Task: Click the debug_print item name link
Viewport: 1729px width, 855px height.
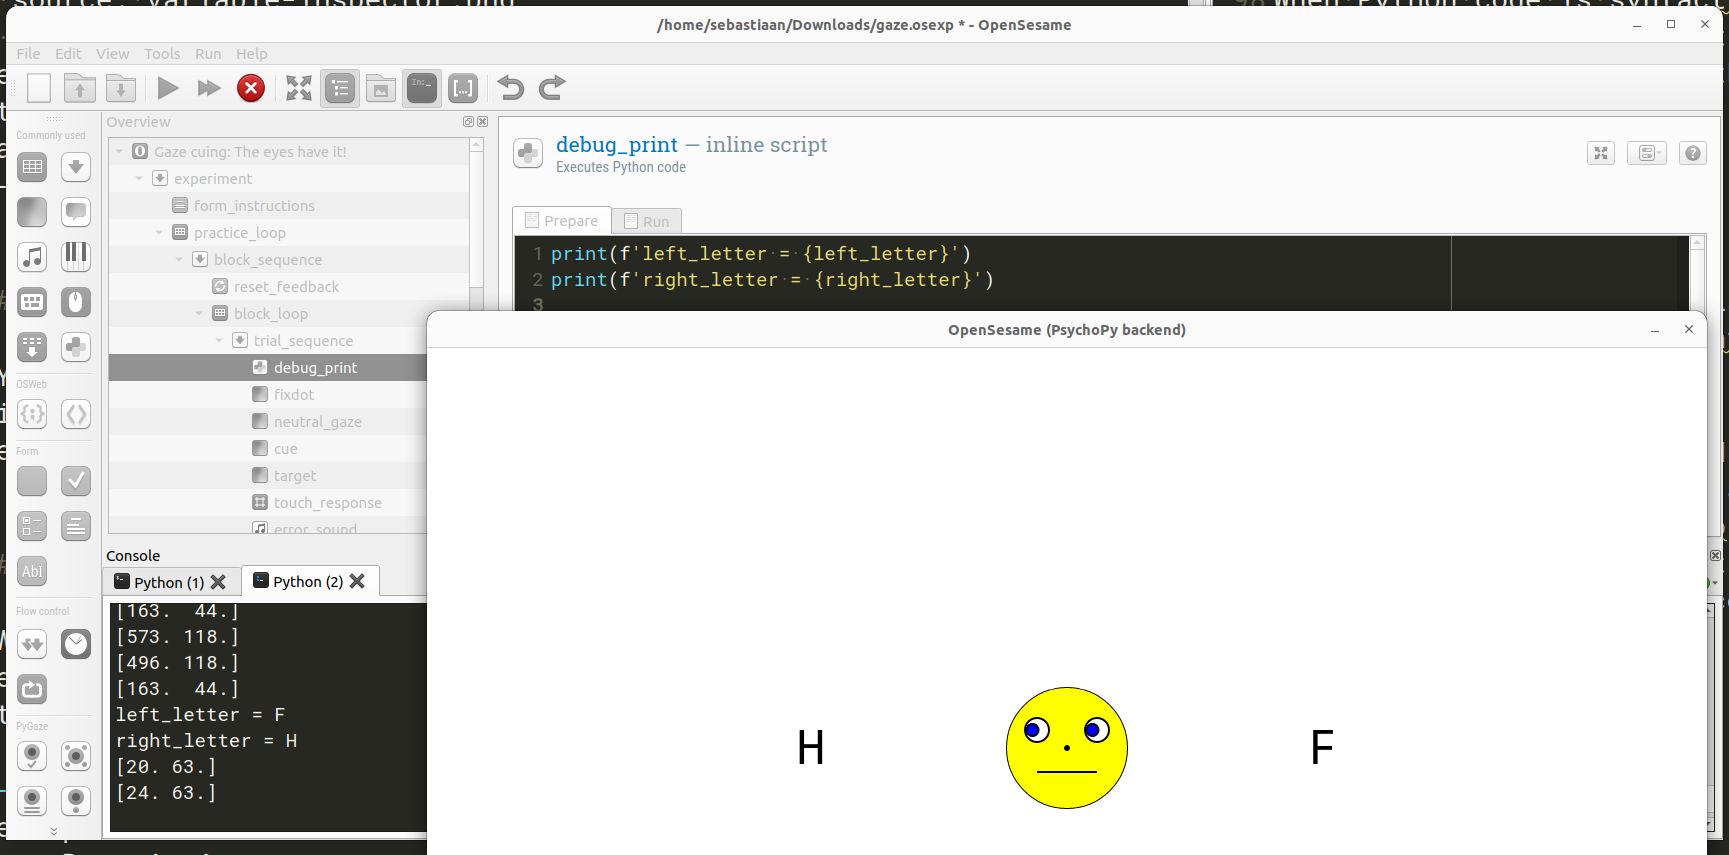Action: click(616, 145)
